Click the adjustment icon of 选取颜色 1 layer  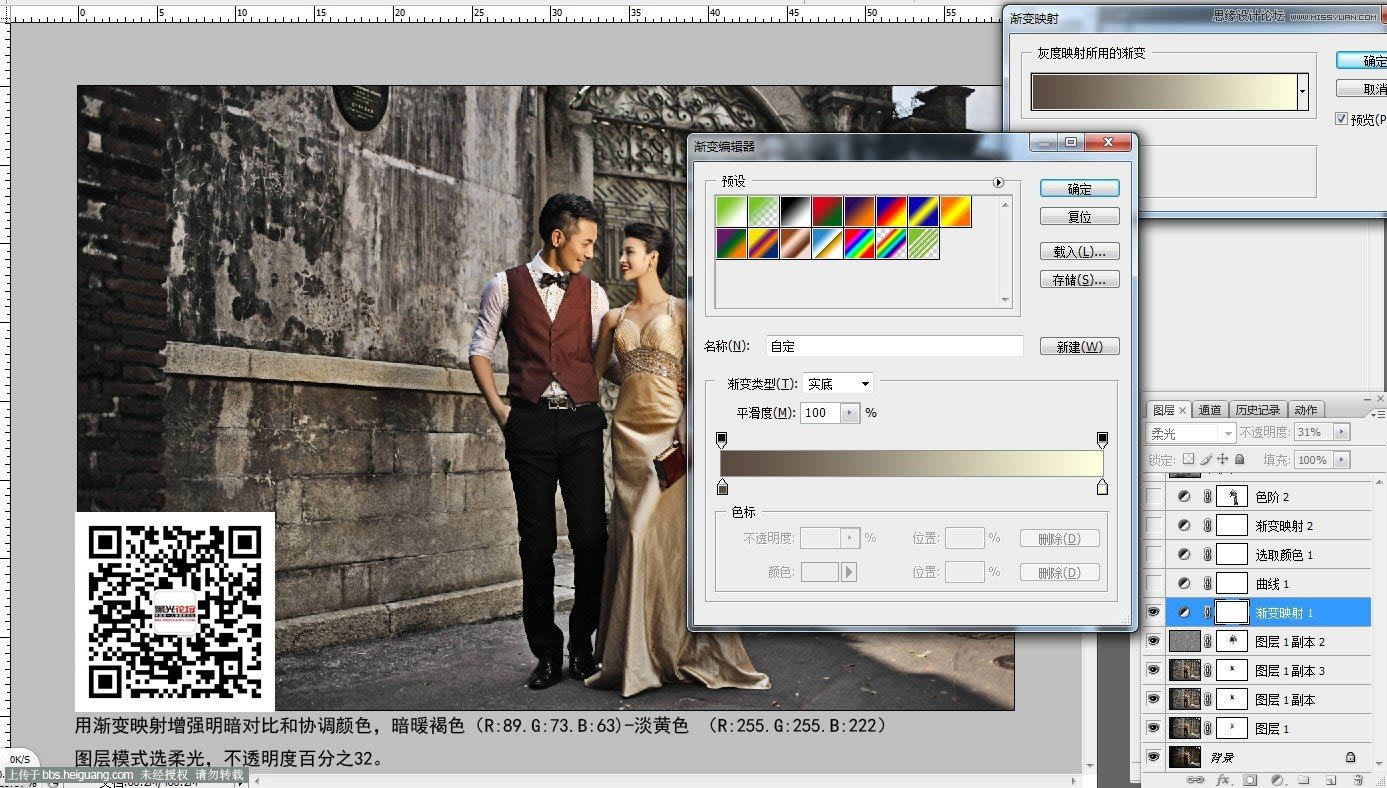[x=1185, y=554]
